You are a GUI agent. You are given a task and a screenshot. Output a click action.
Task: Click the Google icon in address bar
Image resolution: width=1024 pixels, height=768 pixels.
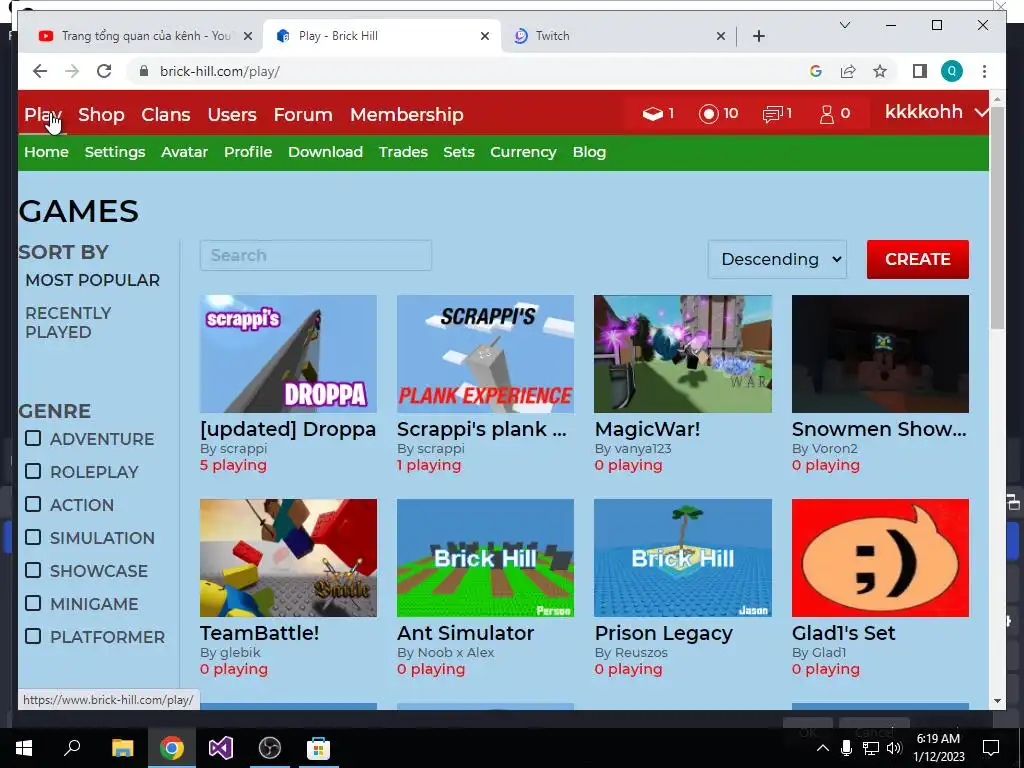[816, 71]
